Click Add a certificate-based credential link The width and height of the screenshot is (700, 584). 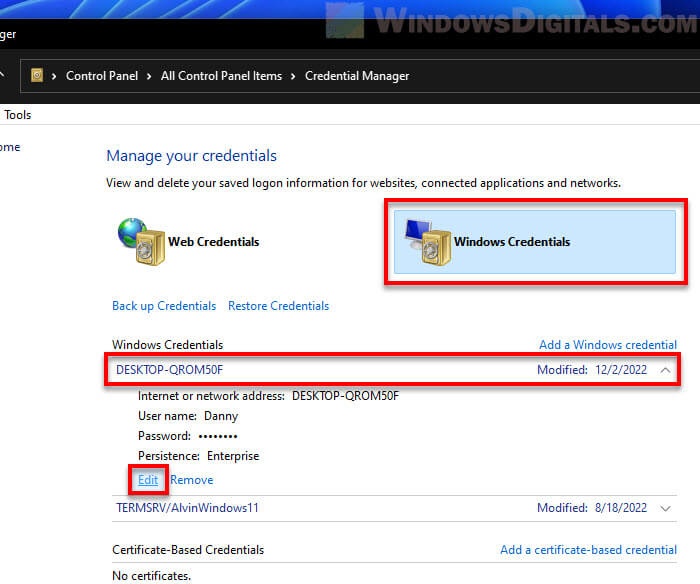point(588,550)
